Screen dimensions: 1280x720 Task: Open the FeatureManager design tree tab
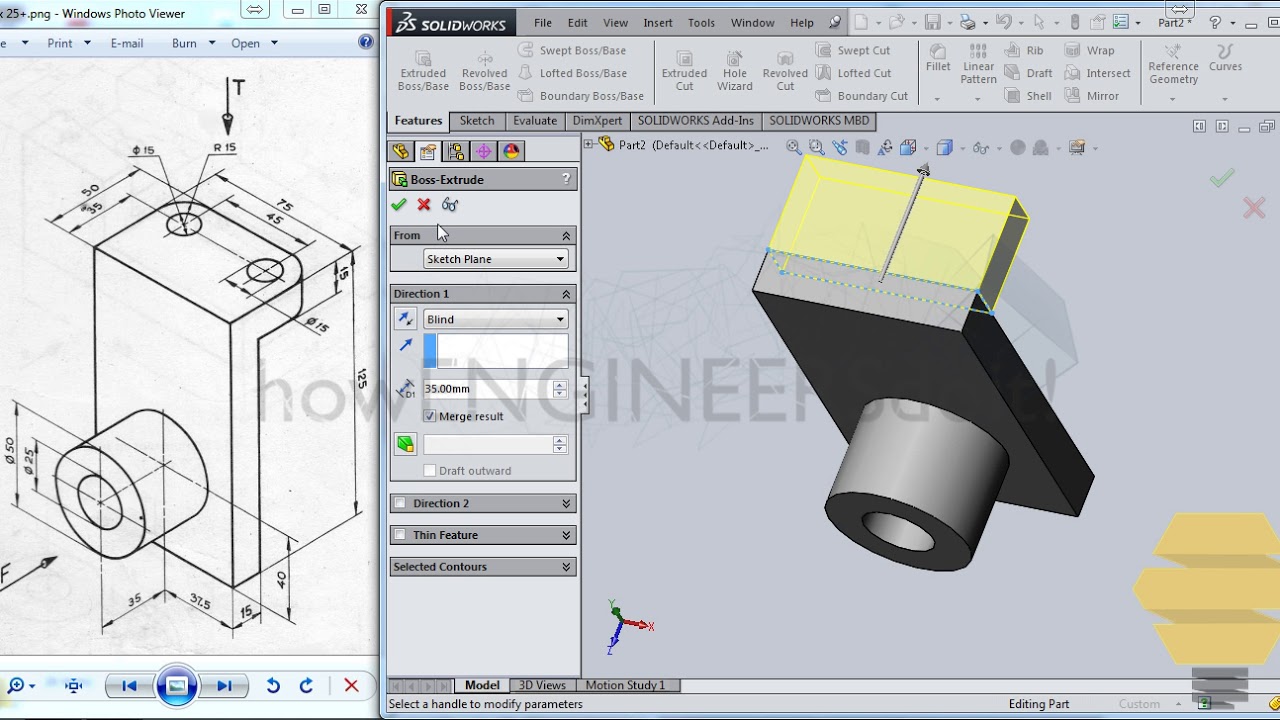coord(401,151)
